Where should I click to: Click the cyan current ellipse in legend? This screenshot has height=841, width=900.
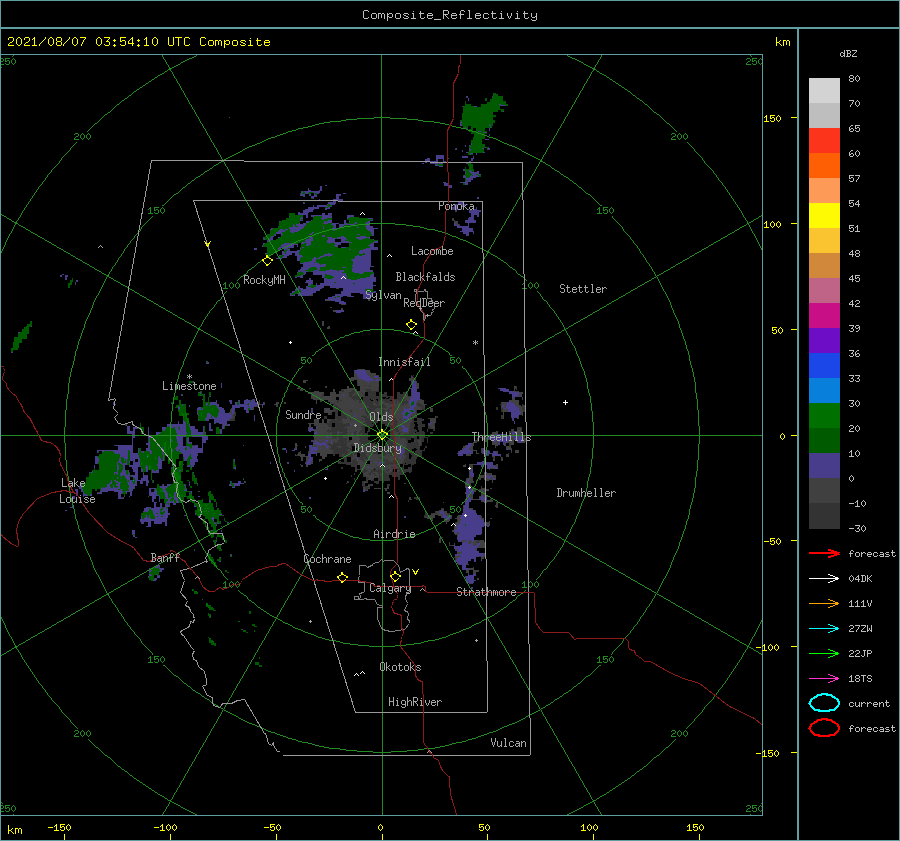[x=824, y=703]
